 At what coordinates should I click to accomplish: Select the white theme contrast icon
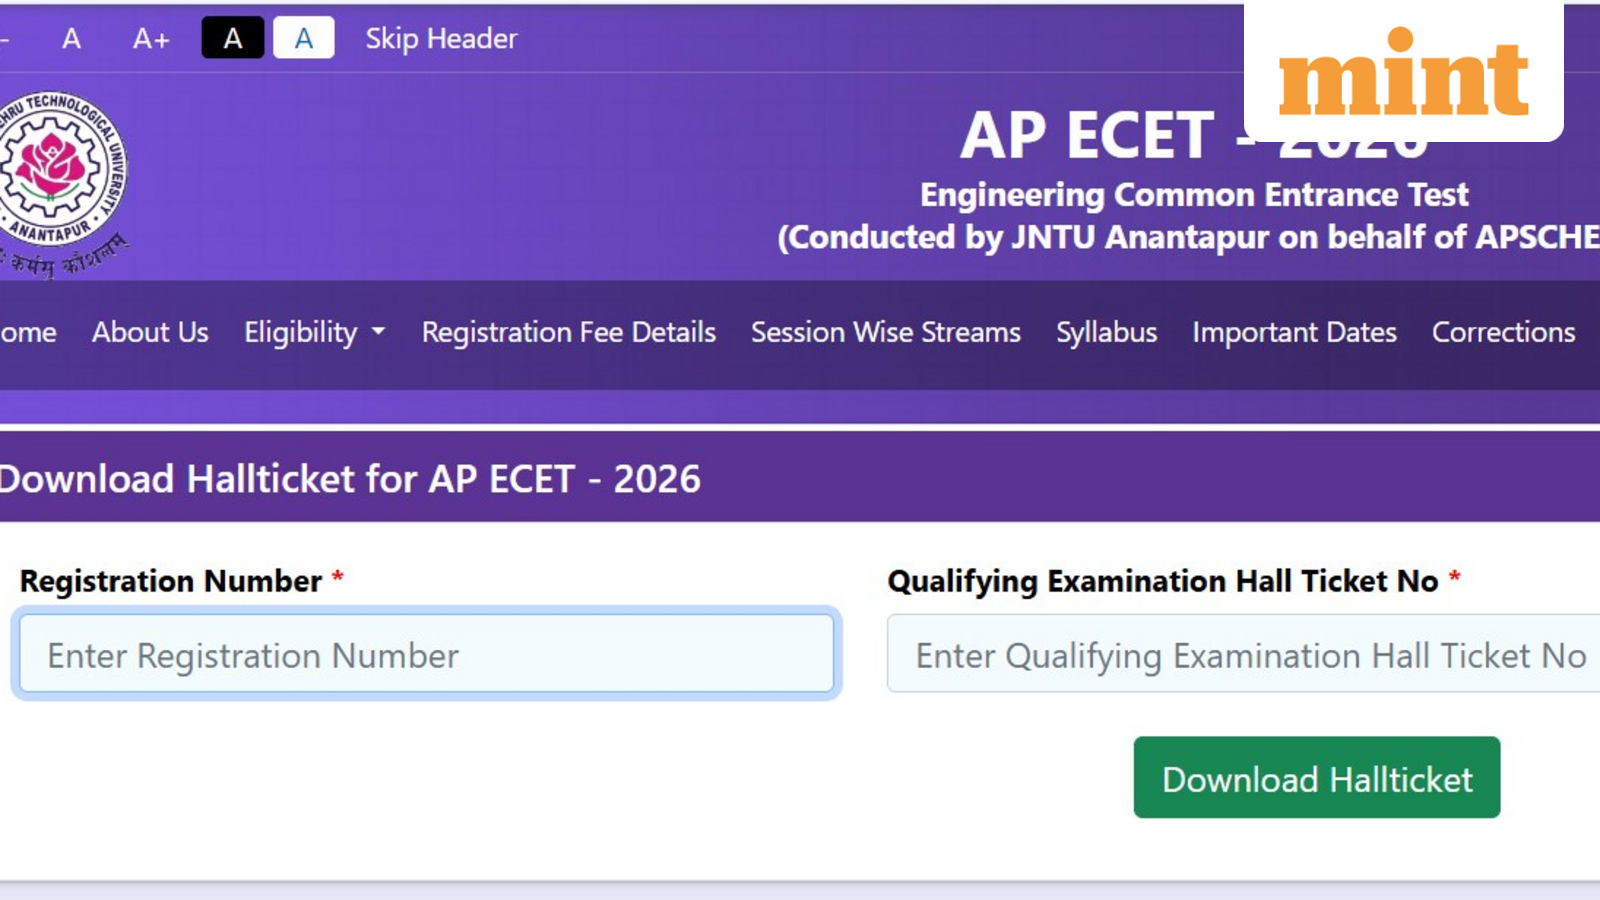pos(303,38)
